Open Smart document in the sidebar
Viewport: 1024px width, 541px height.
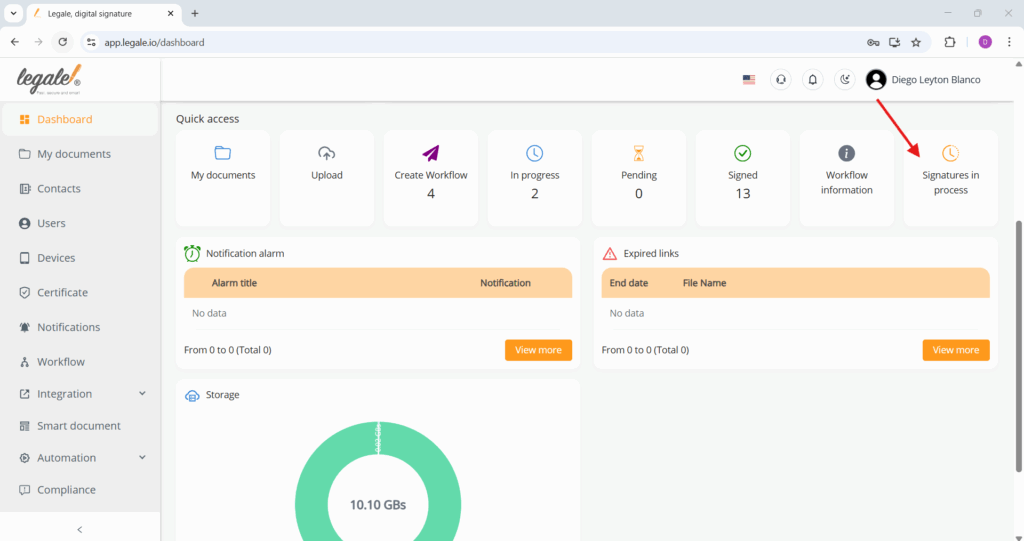coord(80,425)
